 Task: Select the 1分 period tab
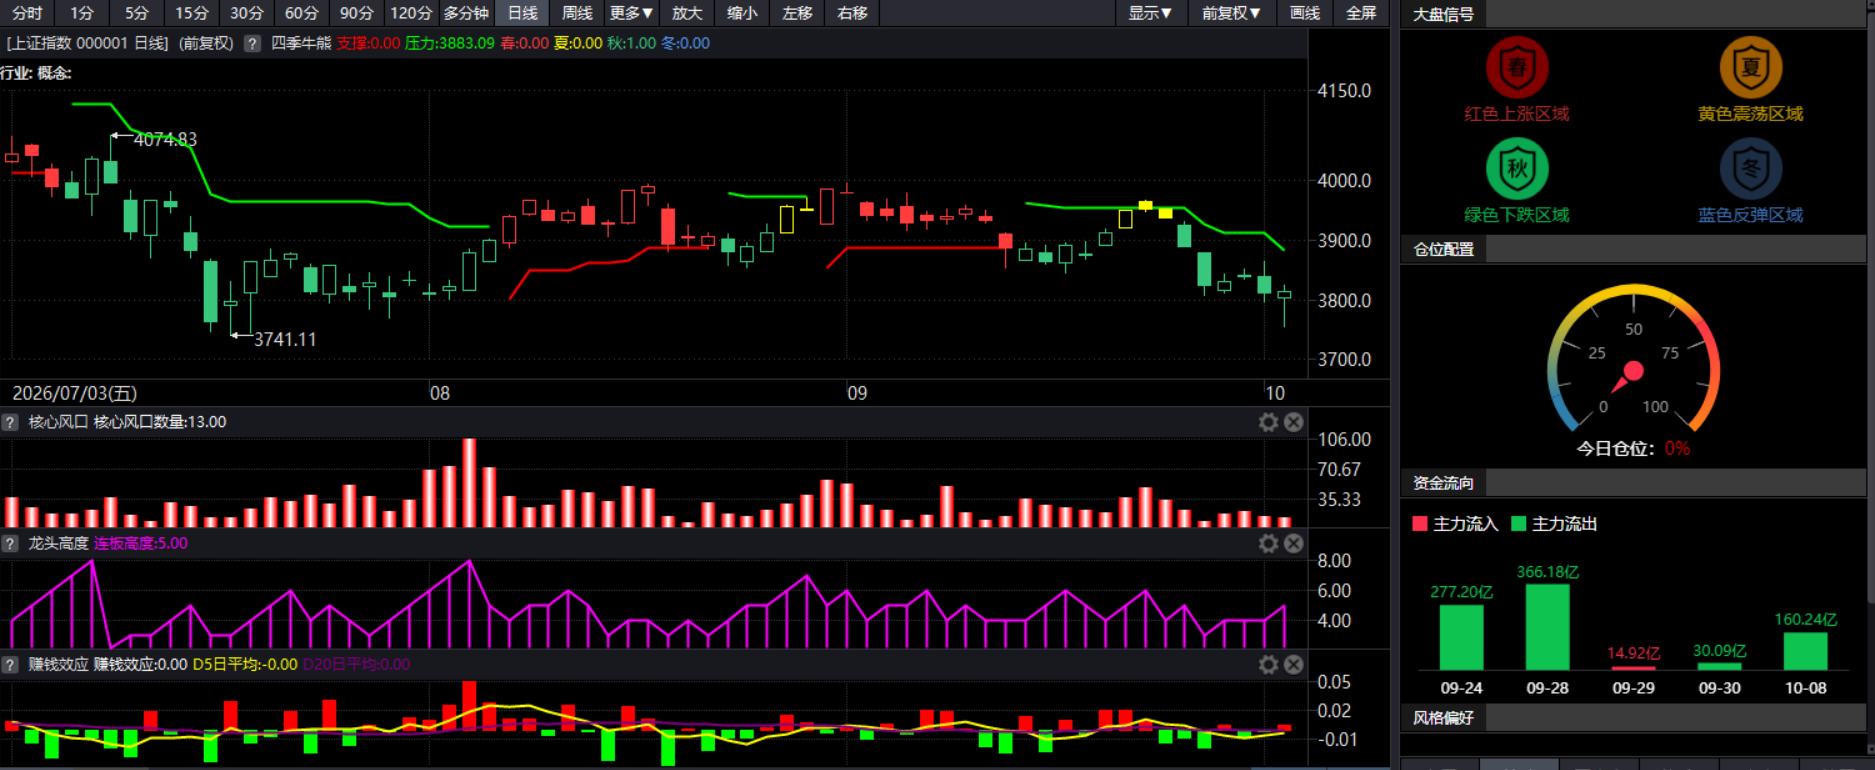(x=82, y=13)
